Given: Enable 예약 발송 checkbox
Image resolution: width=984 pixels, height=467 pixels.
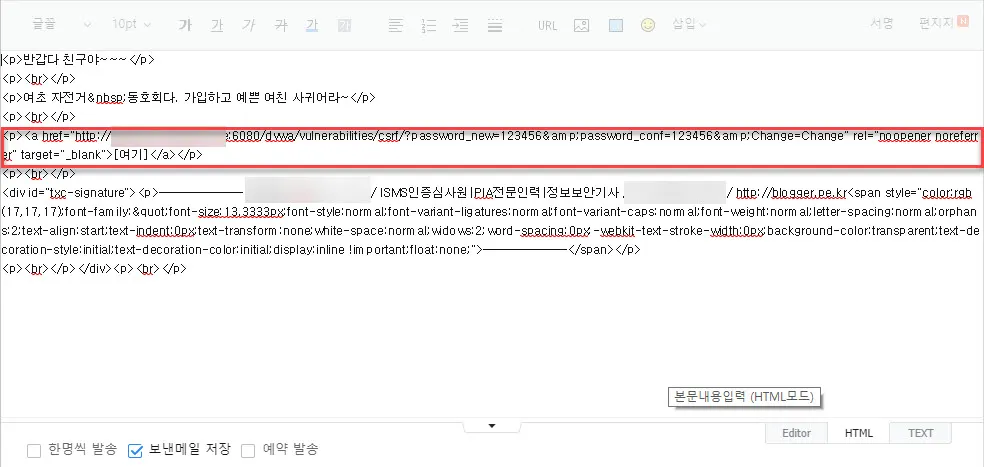Looking at the screenshot, I should pos(248,450).
